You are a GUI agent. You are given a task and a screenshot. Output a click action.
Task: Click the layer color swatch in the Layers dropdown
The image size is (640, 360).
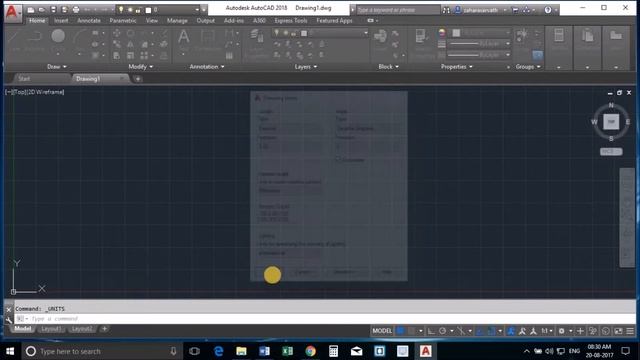(x=304, y=33)
